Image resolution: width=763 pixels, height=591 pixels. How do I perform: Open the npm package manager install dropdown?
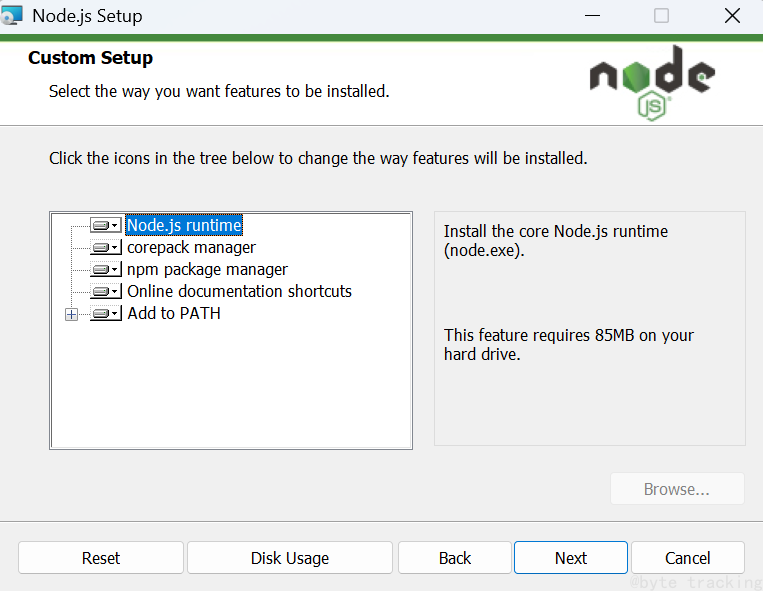tap(106, 269)
